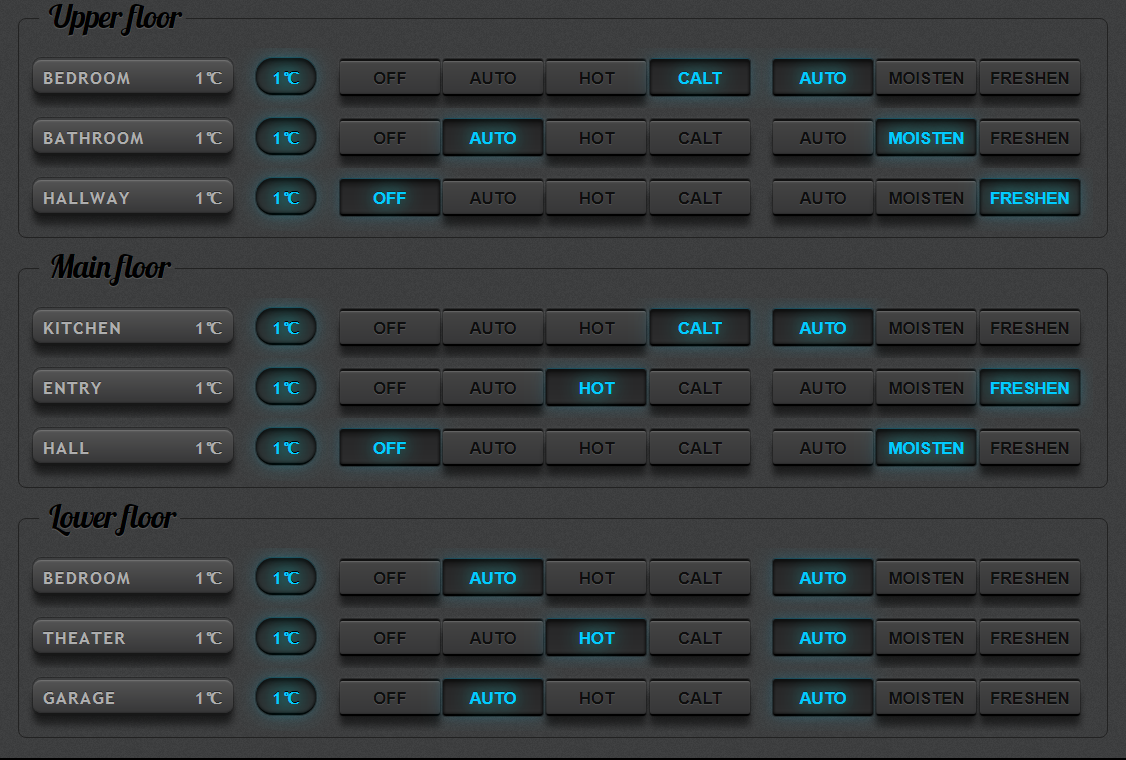
Task: Toggle the highlighted FRESHEN button for Entry
Action: pyautogui.click(x=1029, y=388)
